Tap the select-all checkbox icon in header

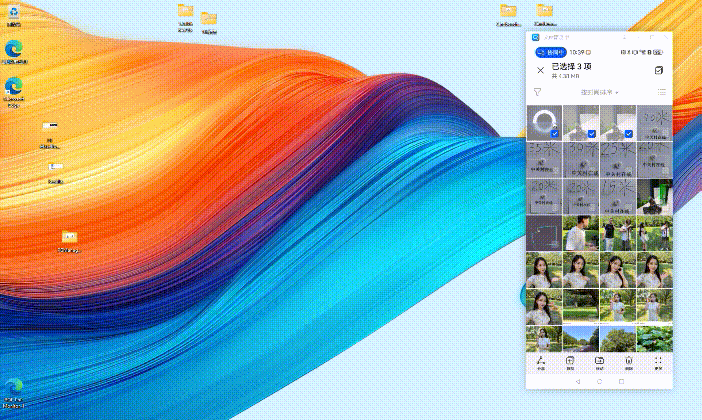tap(659, 70)
